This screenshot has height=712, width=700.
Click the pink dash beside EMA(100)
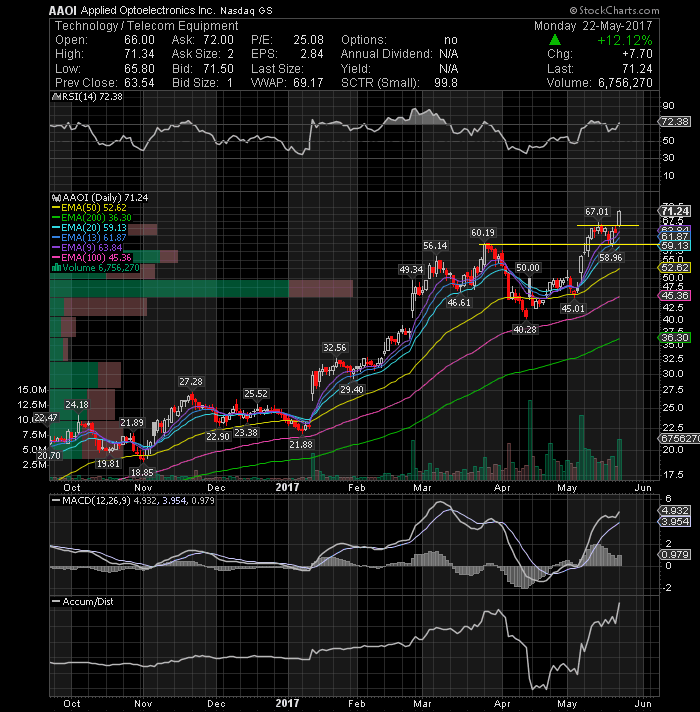56,257
